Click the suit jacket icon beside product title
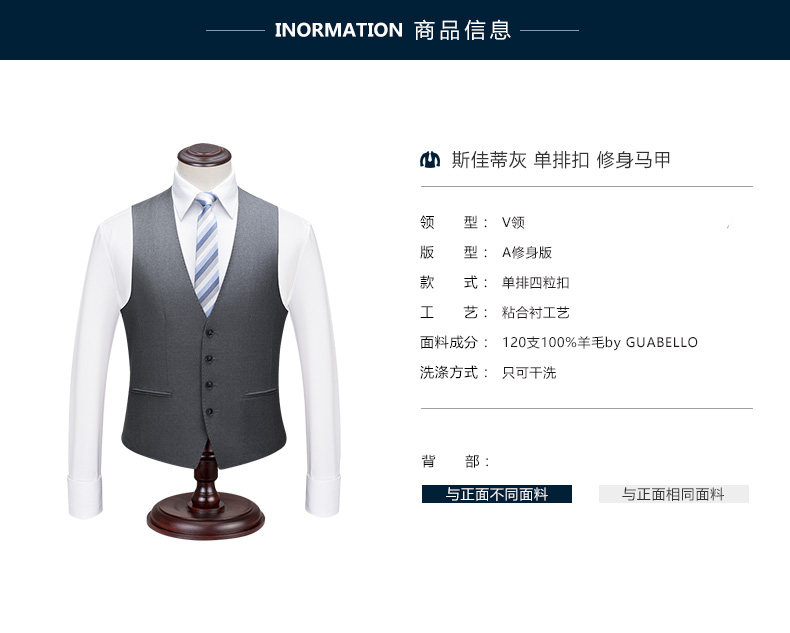The image size is (790, 633). [430, 160]
